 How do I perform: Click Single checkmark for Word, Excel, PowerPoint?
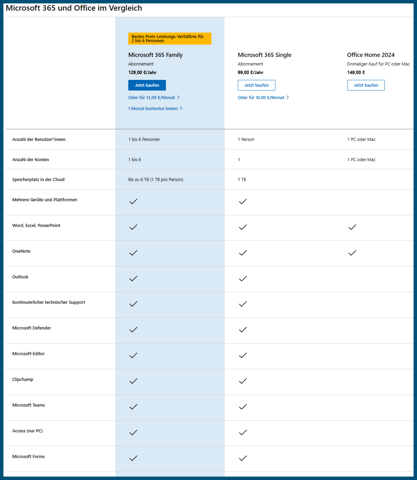coord(243,227)
